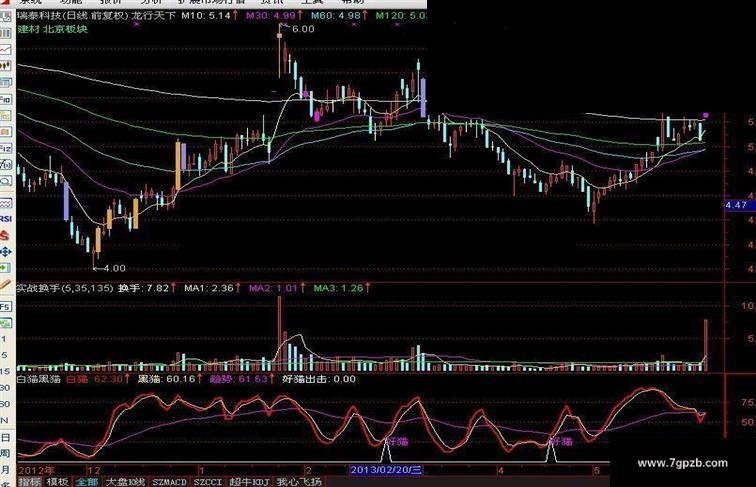Select the 30-minute period button
756x487 pixels.
click(5, 388)
